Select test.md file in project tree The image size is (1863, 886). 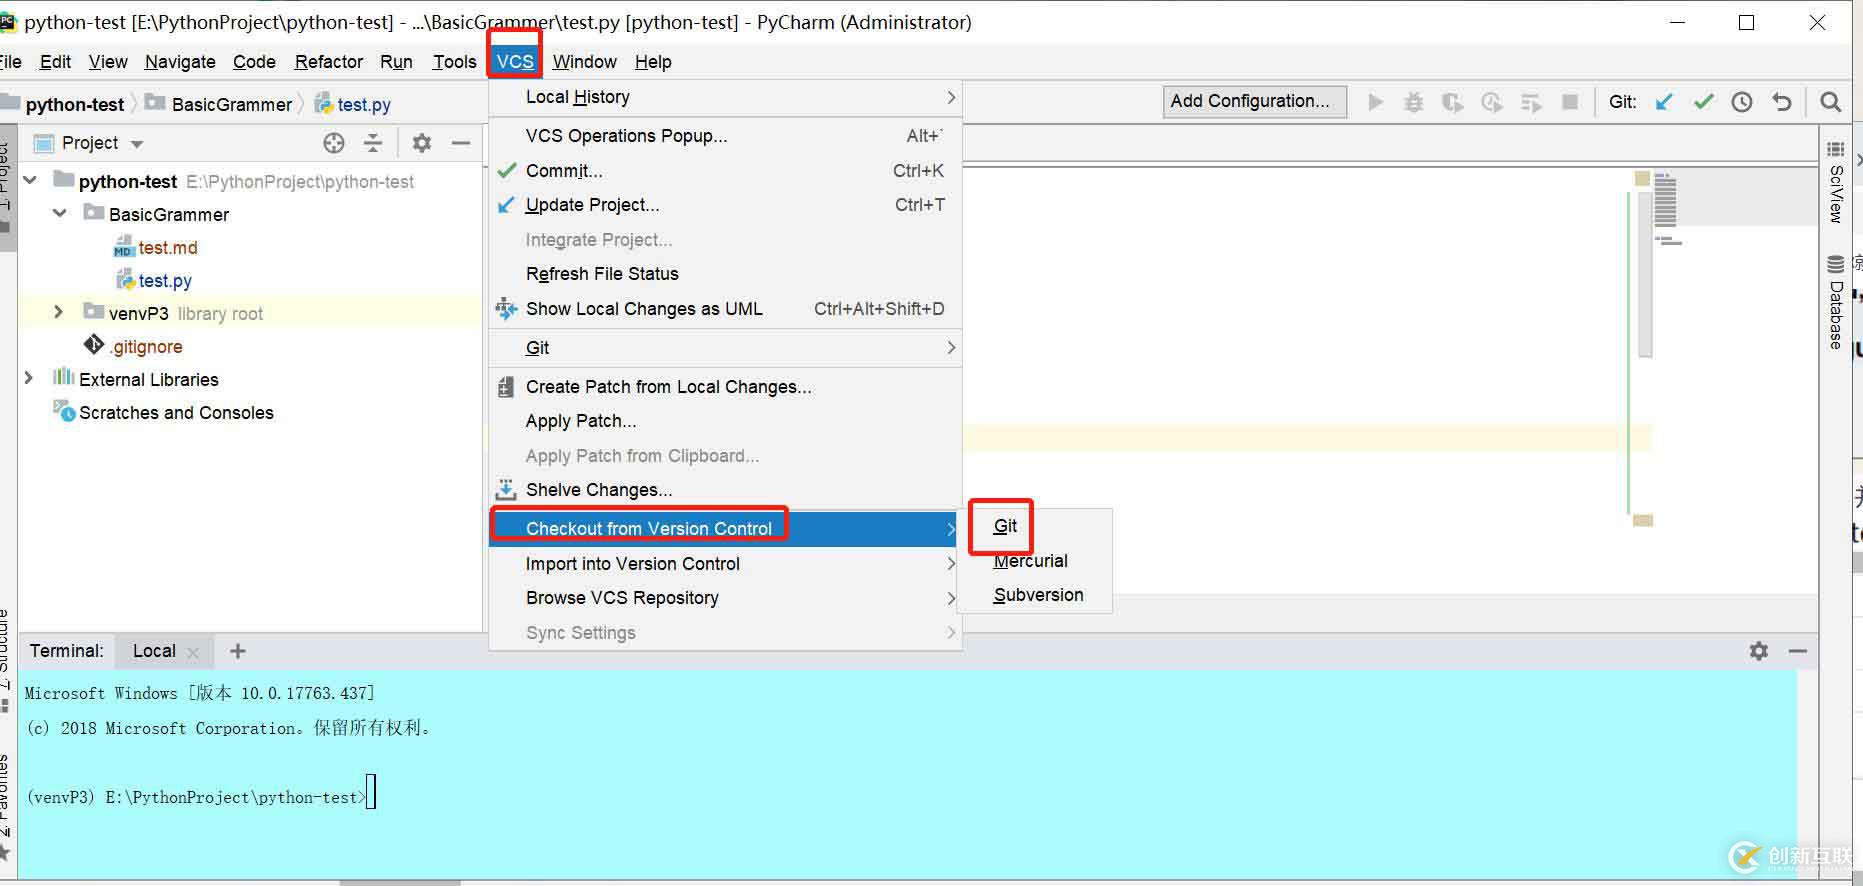(168, 248)
